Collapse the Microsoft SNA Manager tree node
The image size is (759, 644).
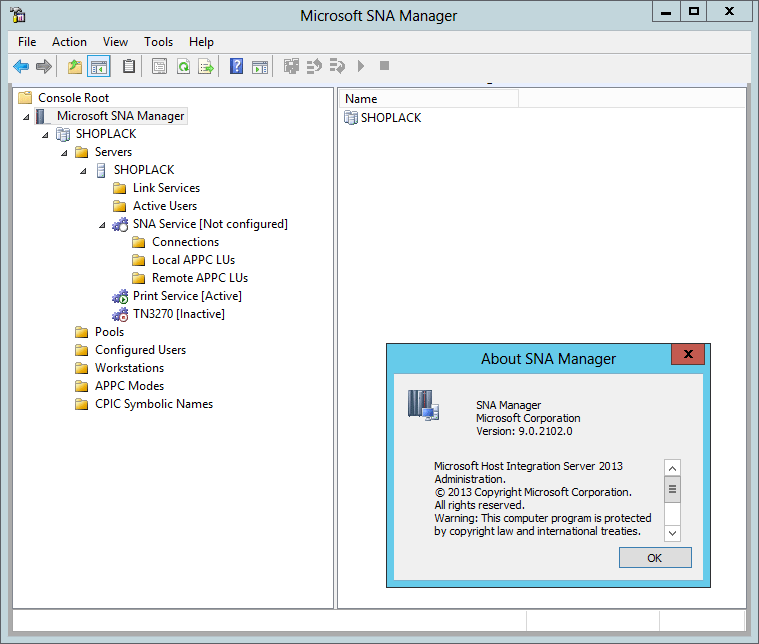pyautogui.click(x=27, y=117)
